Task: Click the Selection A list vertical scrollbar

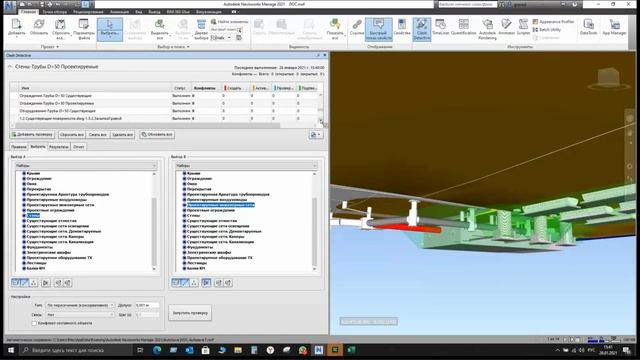Action: (x=154, y=221)
